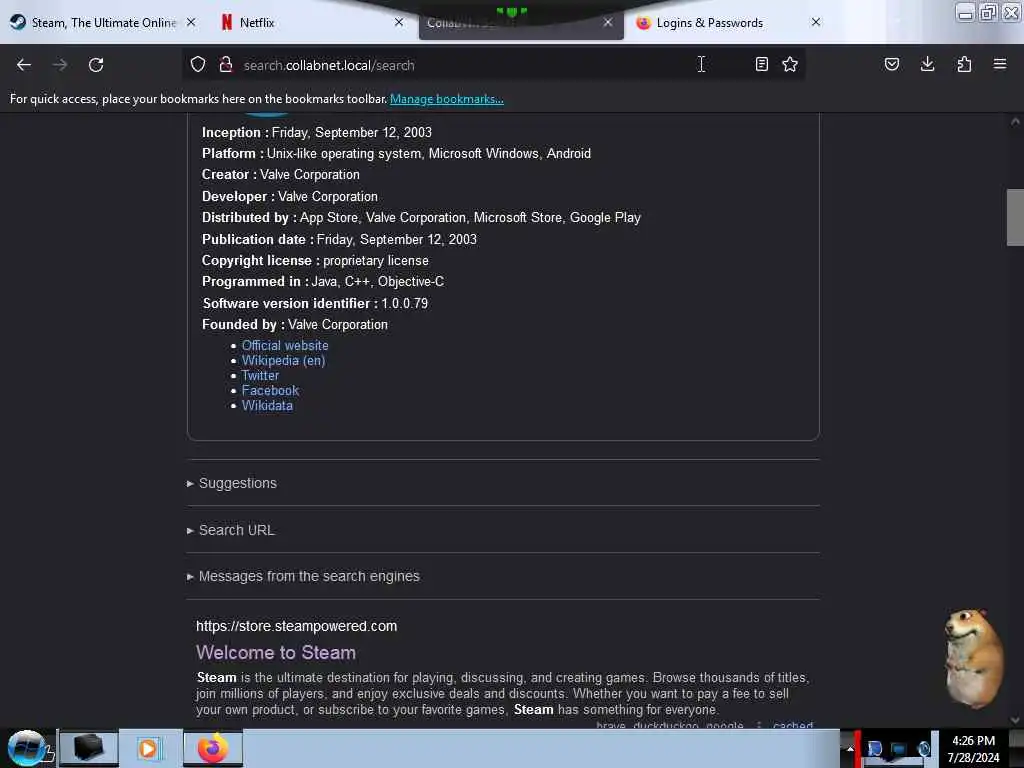Open the tracking protection shield icon
The width and height of the screenshot is (1024, 768).
click(198, 65)
